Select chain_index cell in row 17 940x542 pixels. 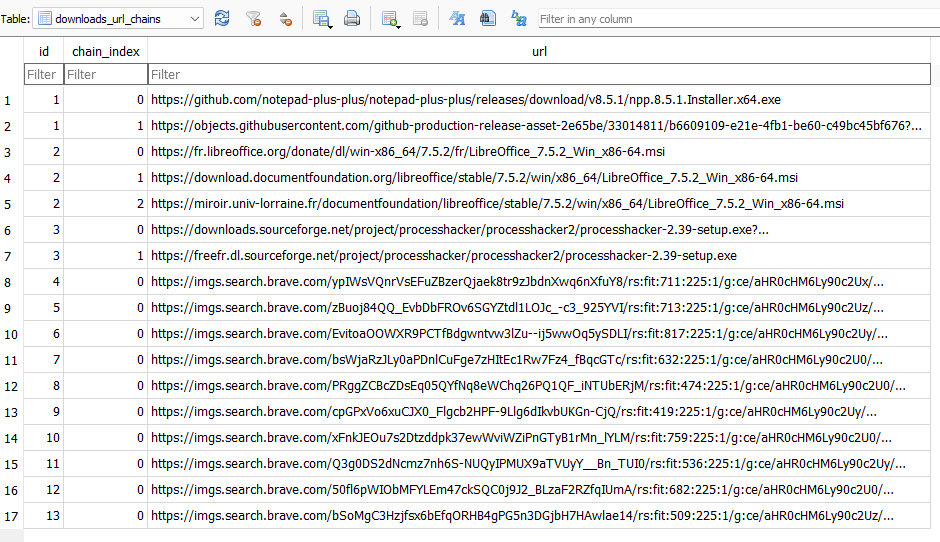click(x=106, y=516)
